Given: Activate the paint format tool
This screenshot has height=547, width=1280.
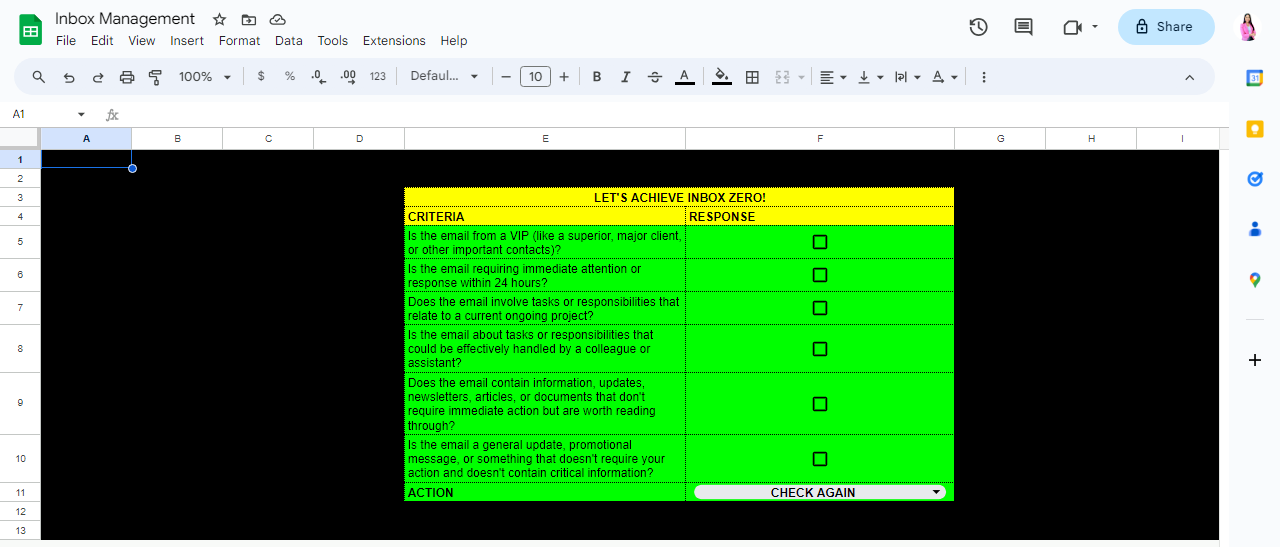Looking at the screenshot, I should pyautogui.click(x=155, y=77).
